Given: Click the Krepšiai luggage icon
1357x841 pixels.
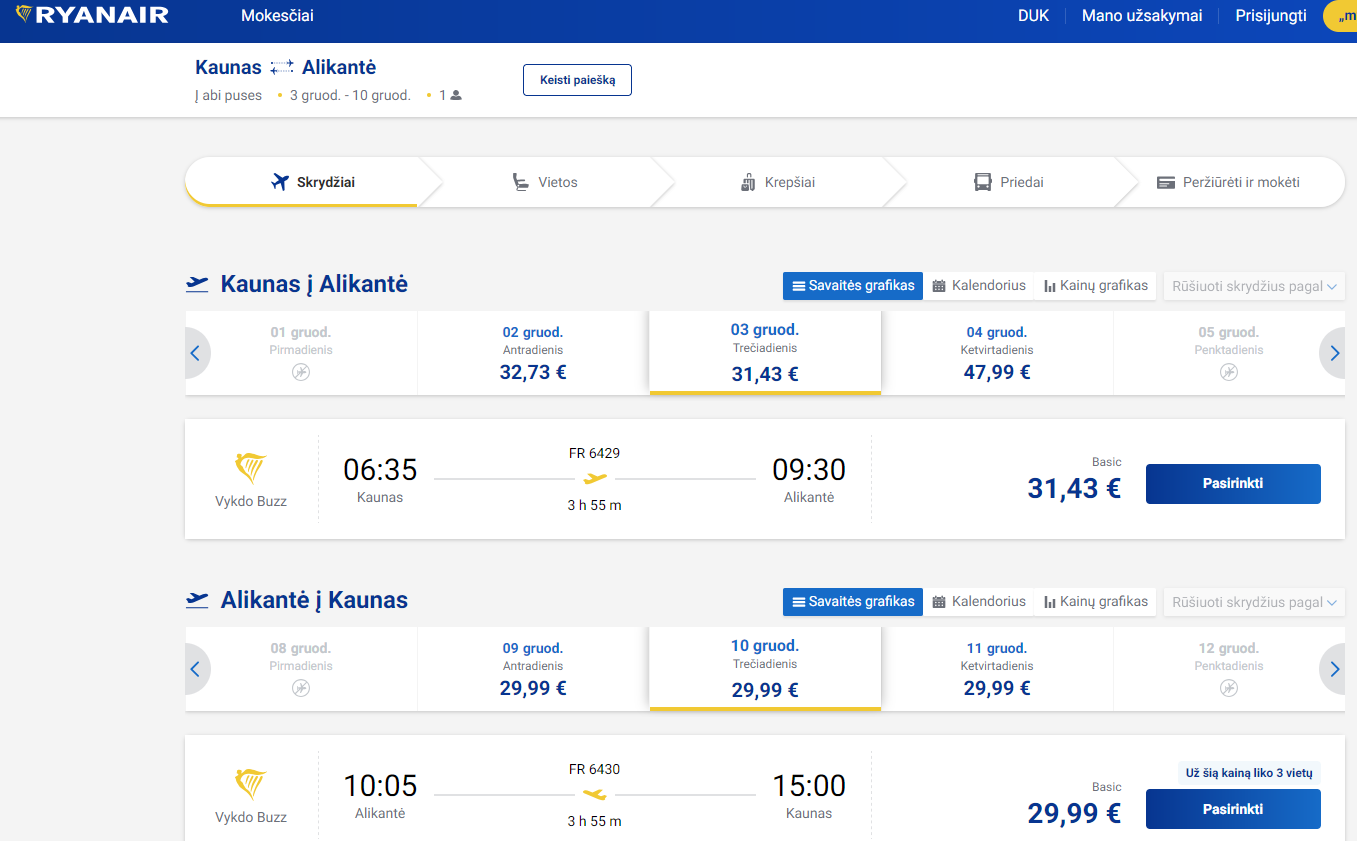Looking at the screenshot, I should pos(748,182).
